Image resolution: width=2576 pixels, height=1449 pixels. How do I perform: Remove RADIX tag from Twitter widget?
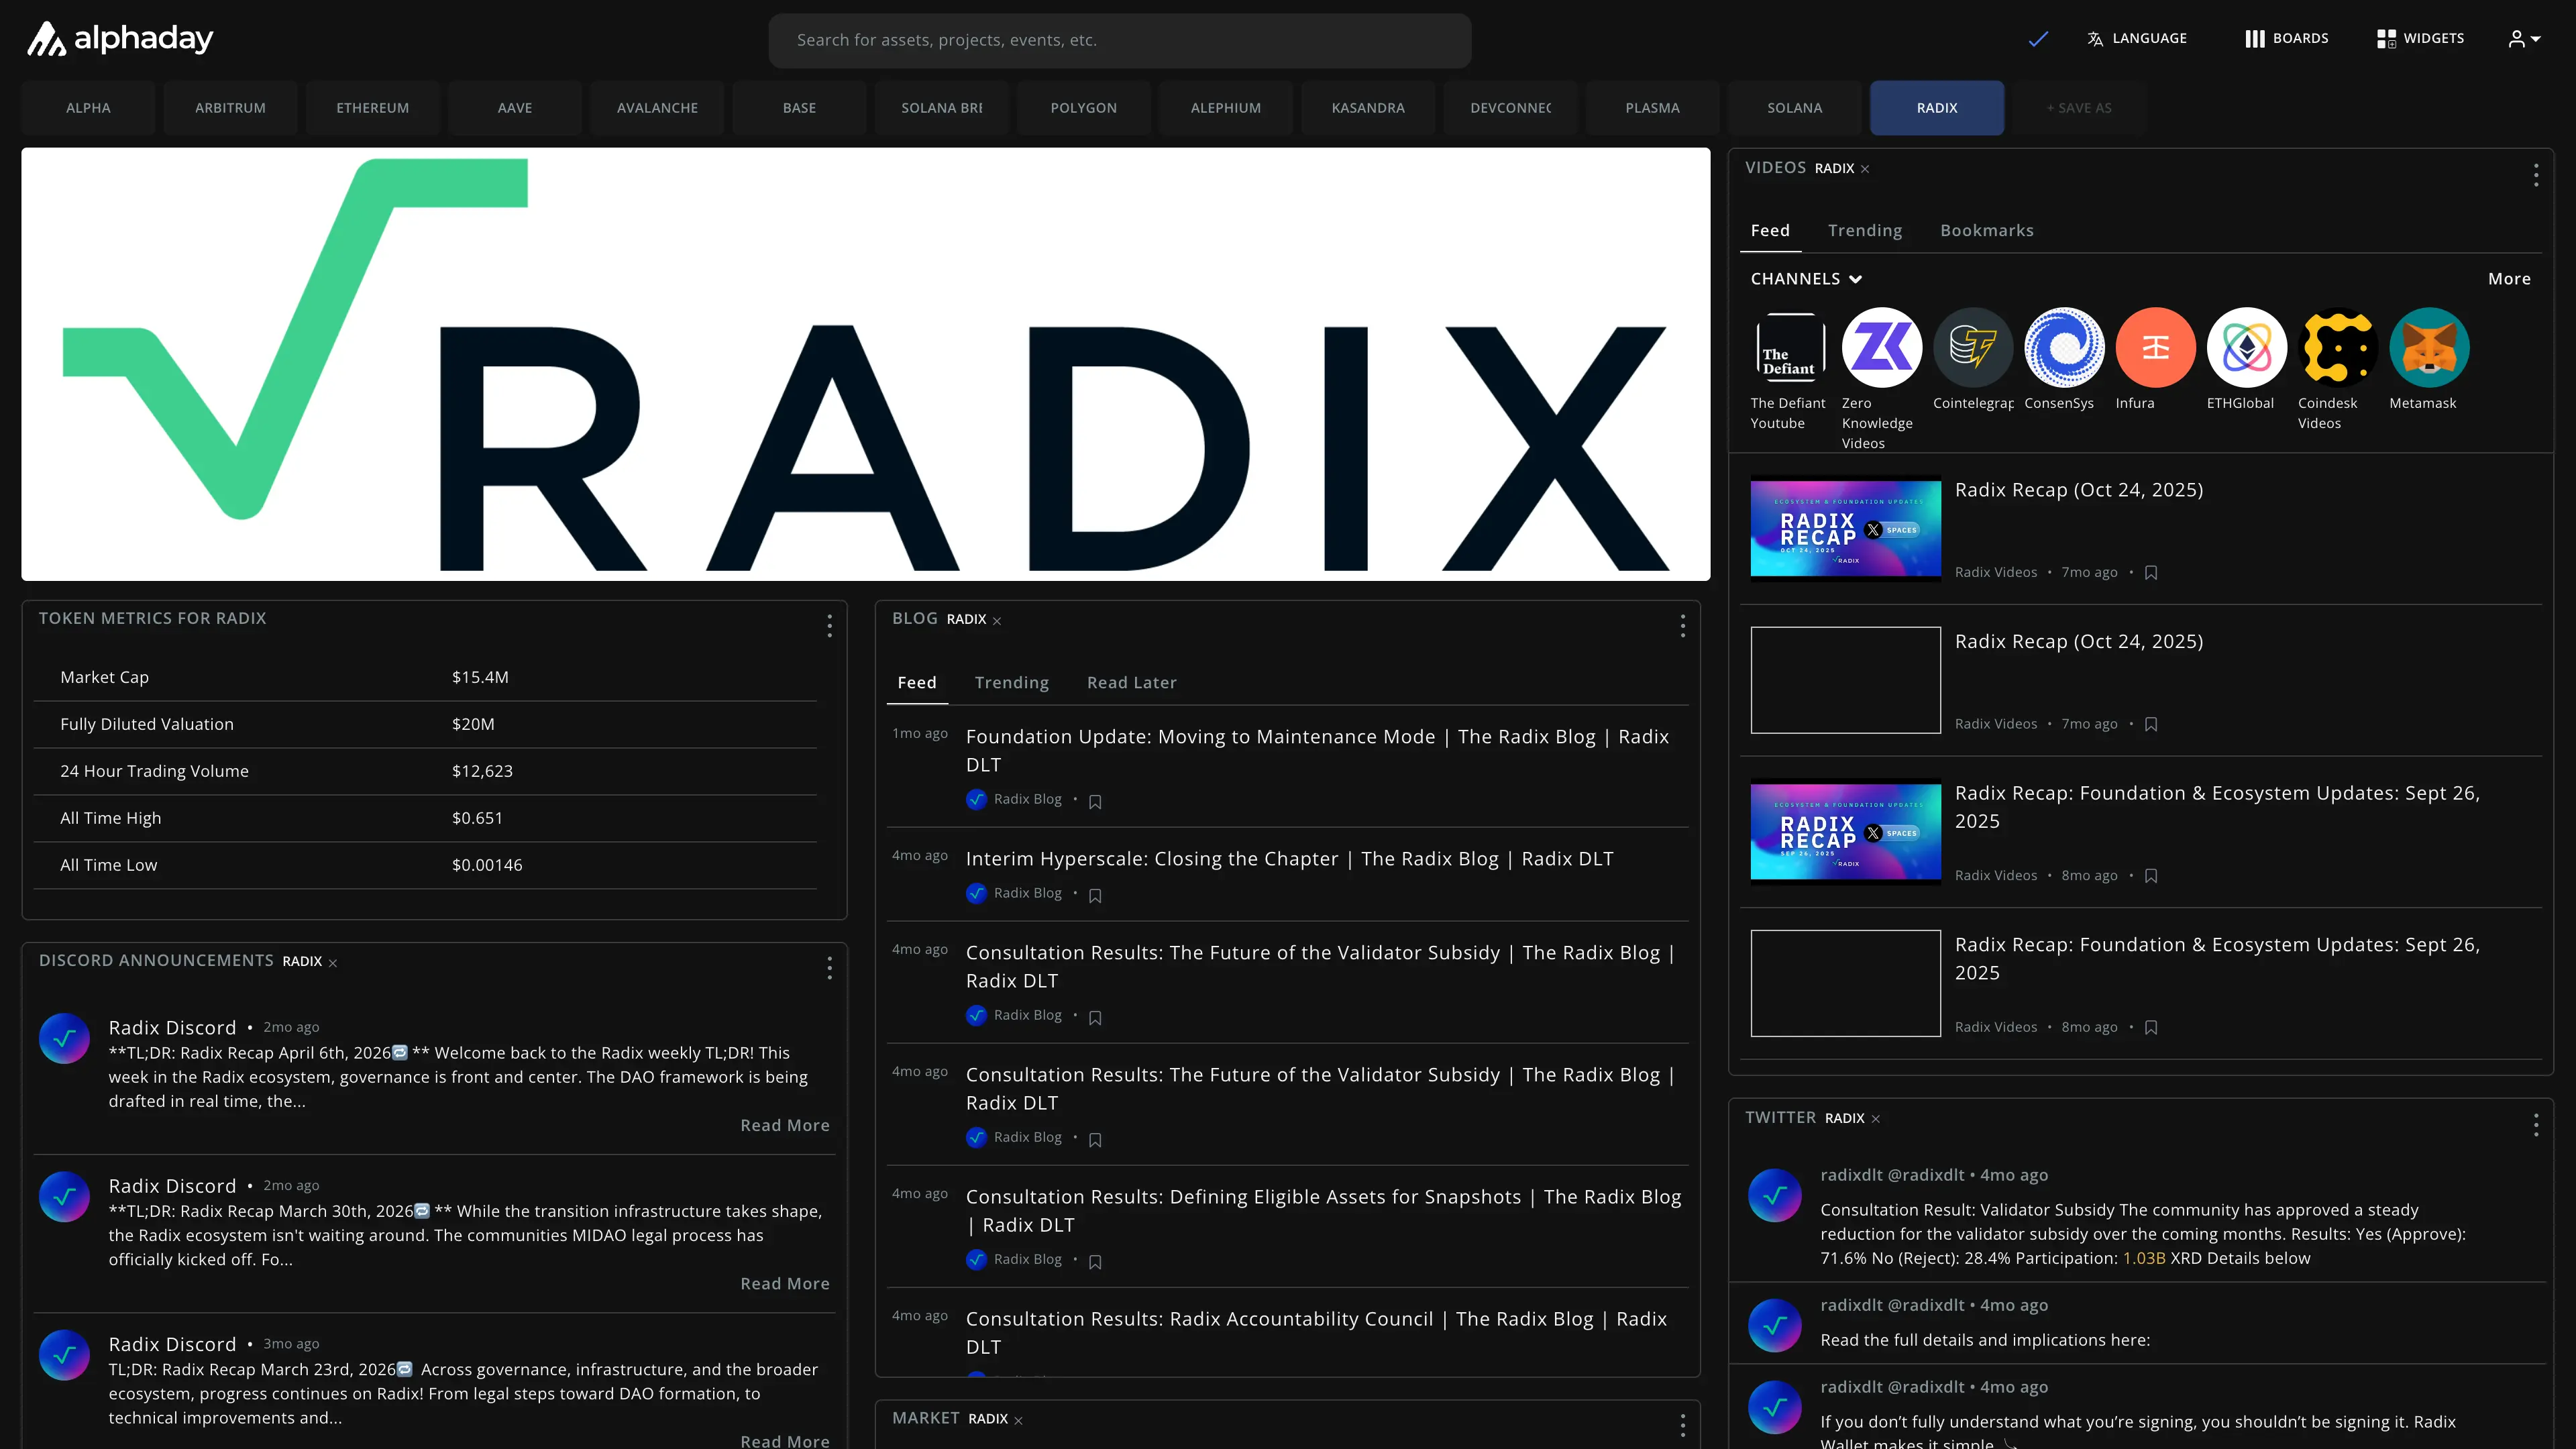[x=1876, y=1119]
